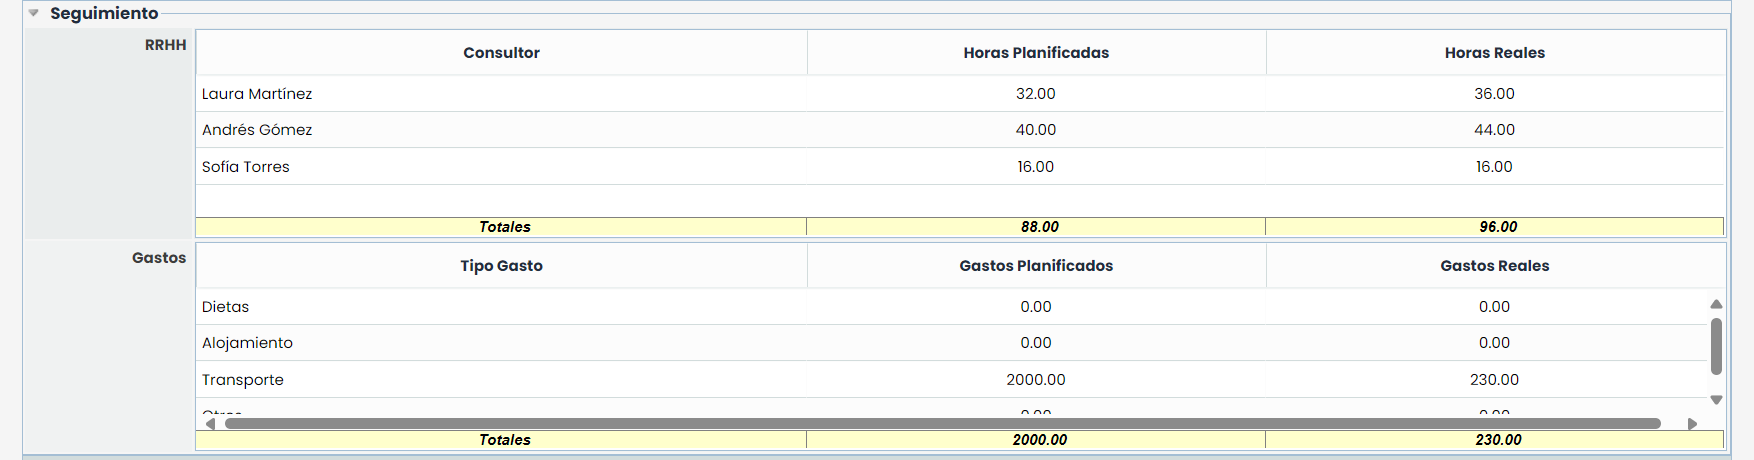Select the Dietas expense row
This screenshot has height=460, width=1754.
(226, 307)
